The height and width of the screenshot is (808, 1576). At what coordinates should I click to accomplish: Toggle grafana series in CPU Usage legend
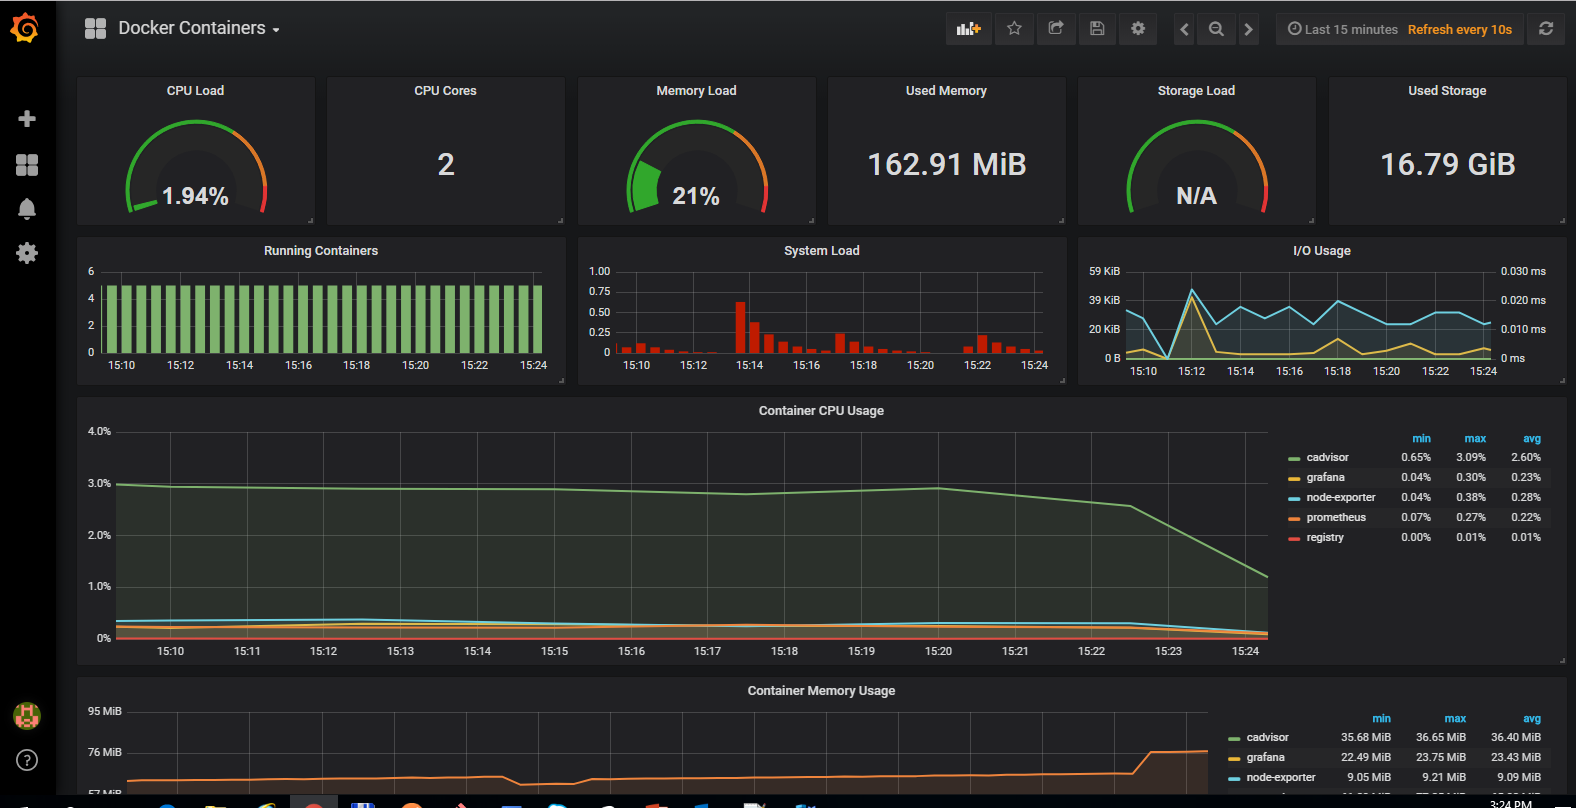(x=1325, y=477)
